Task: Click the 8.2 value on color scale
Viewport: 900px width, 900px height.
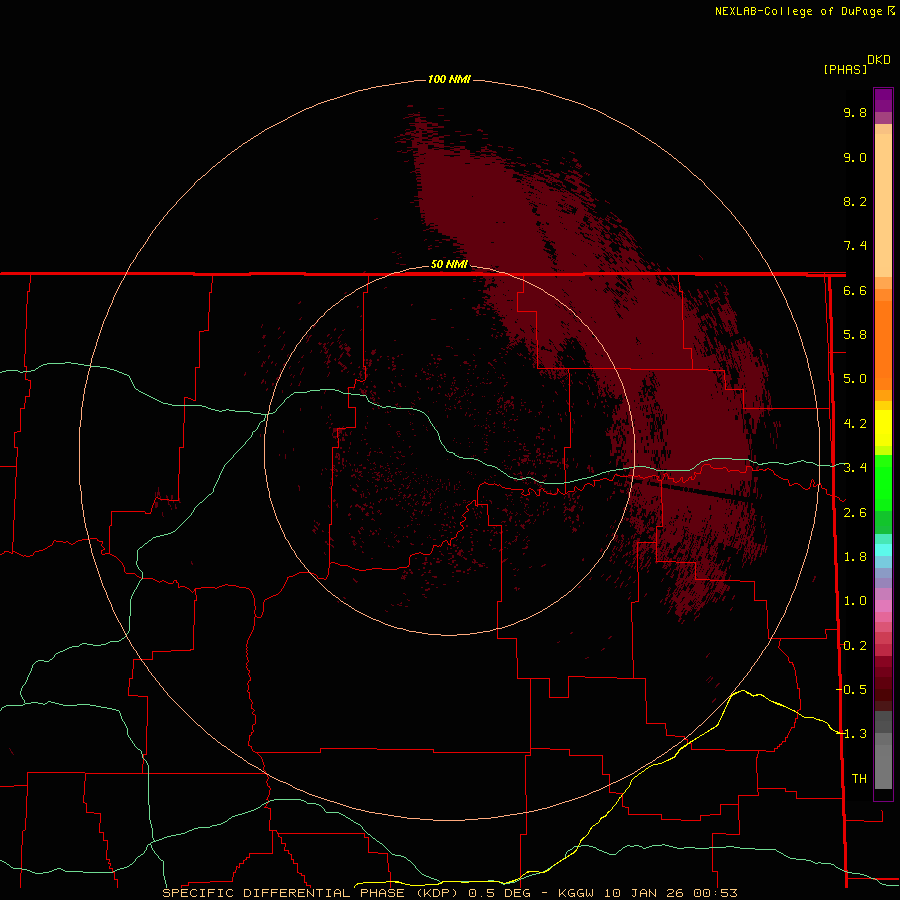Action: click(x=855, y=201)
